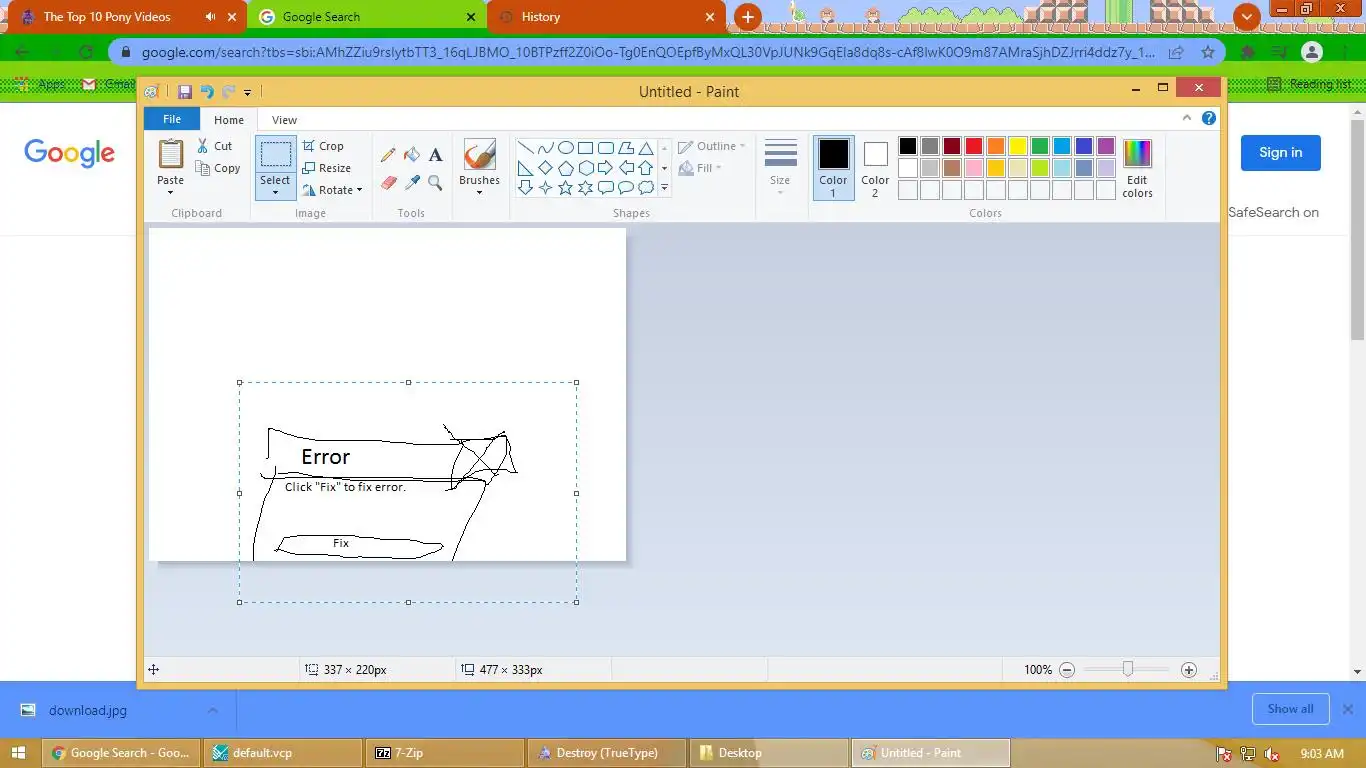Choose the Cloud callout shape

(646, 188)
